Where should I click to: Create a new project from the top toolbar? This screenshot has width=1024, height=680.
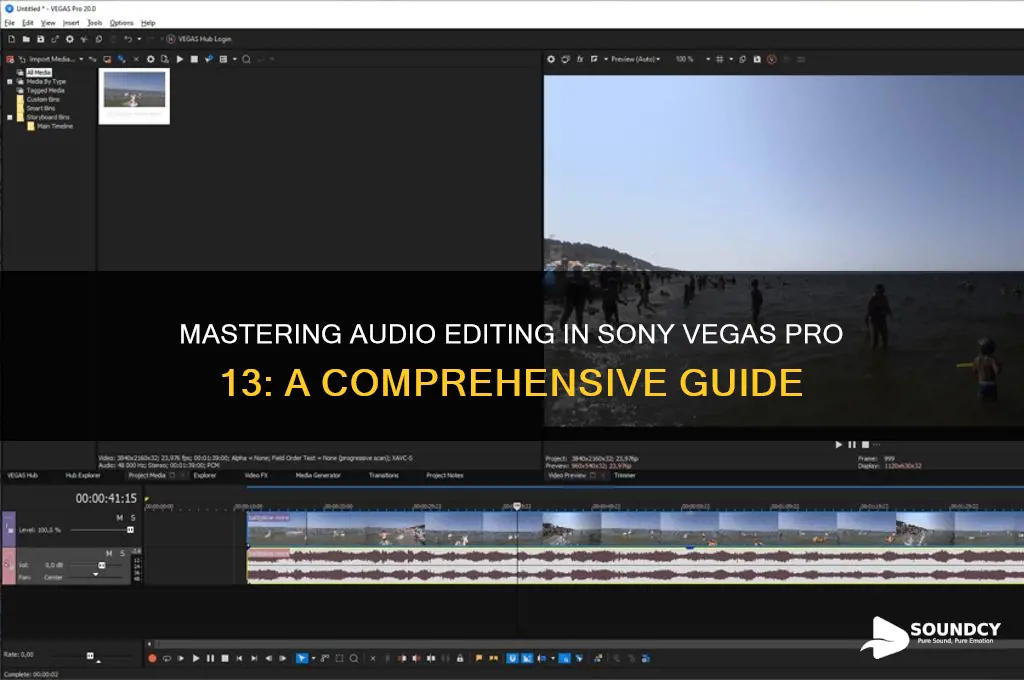click(x=12, y=39)
